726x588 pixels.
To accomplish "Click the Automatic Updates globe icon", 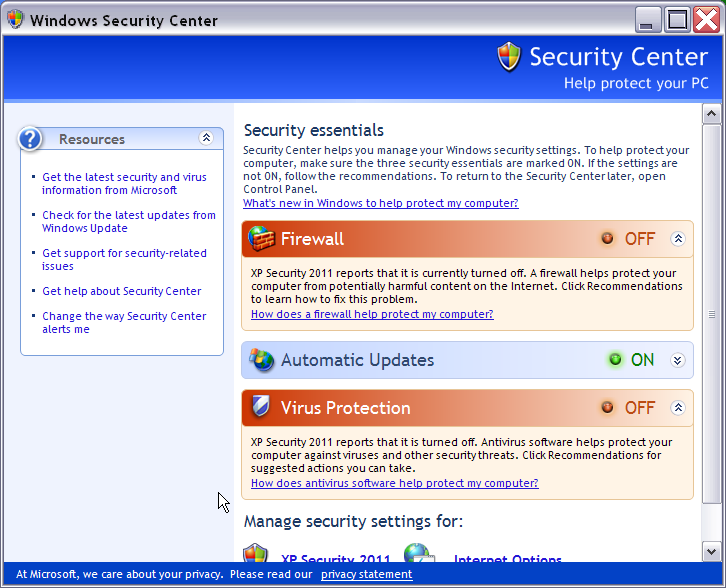I will [262, 360].
